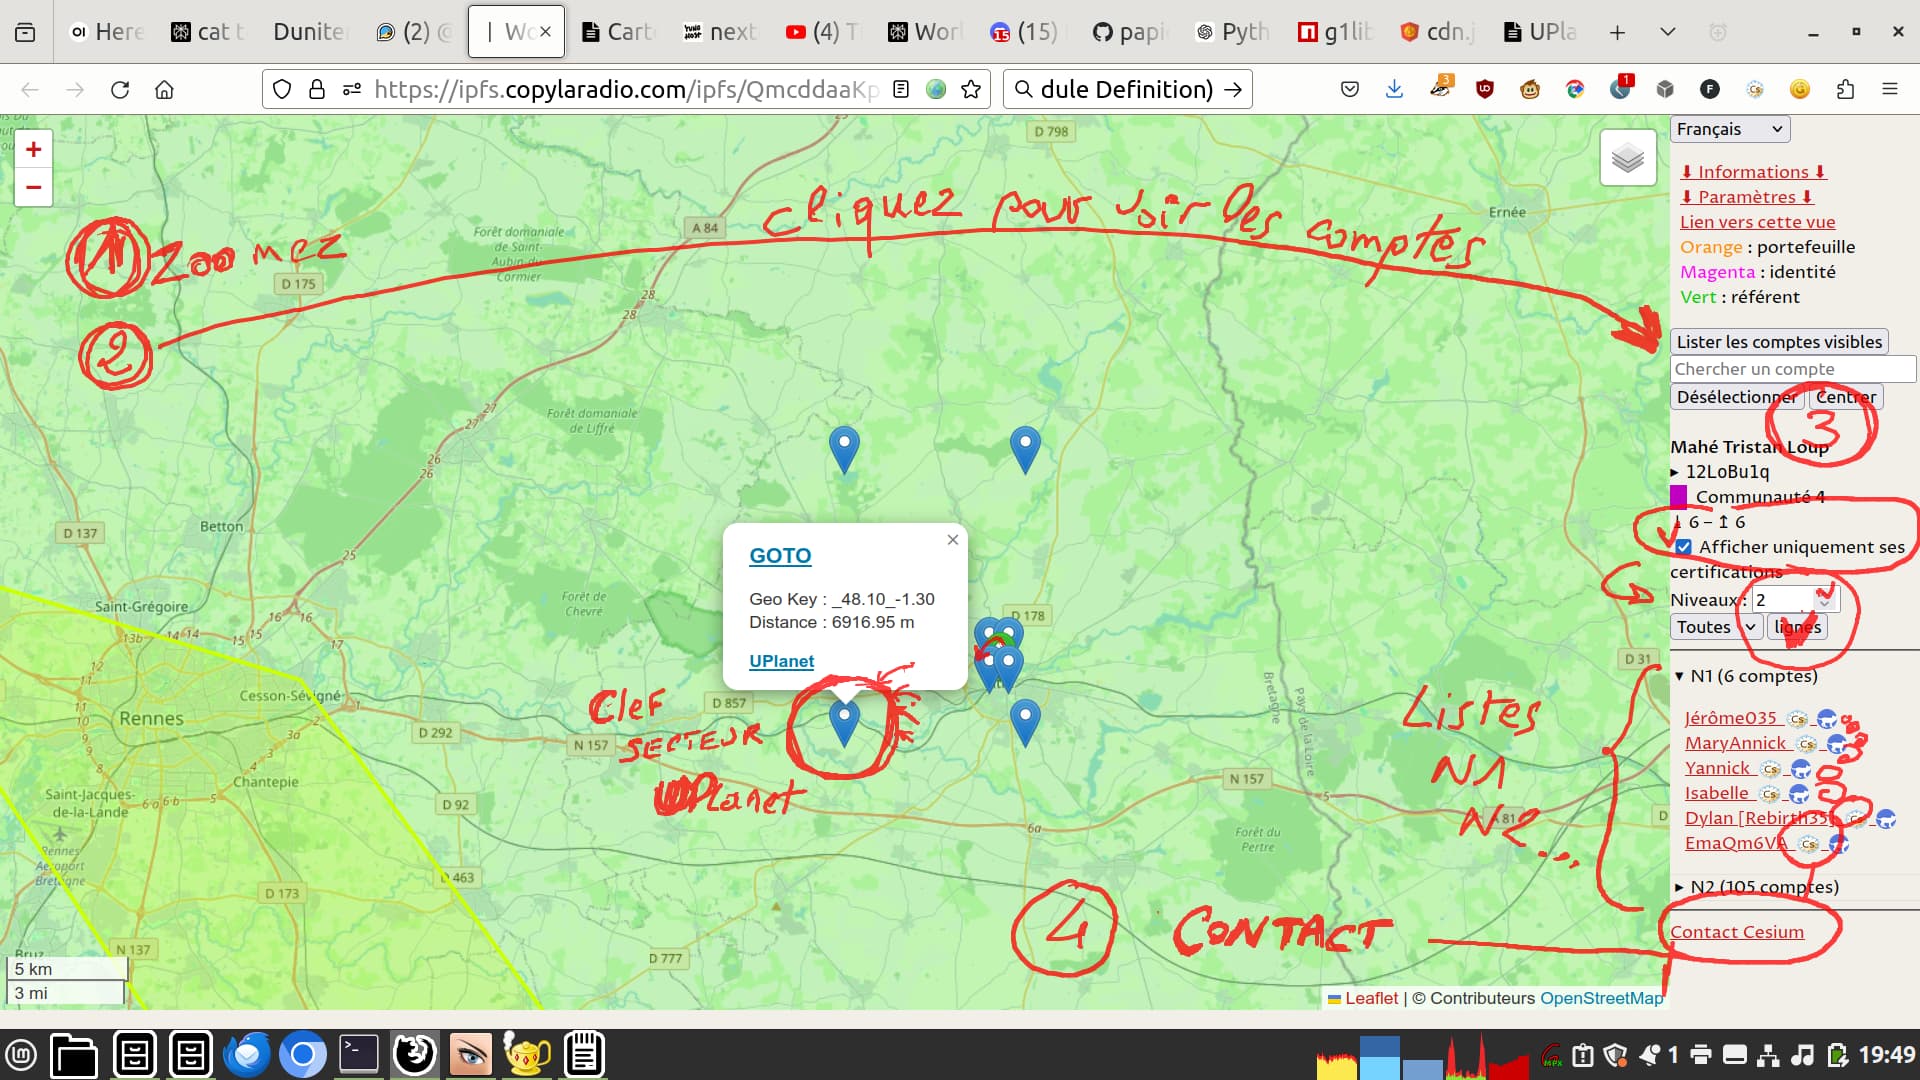
Task: Open the Contact Cesium link
Action: [x=1737, y=932]
